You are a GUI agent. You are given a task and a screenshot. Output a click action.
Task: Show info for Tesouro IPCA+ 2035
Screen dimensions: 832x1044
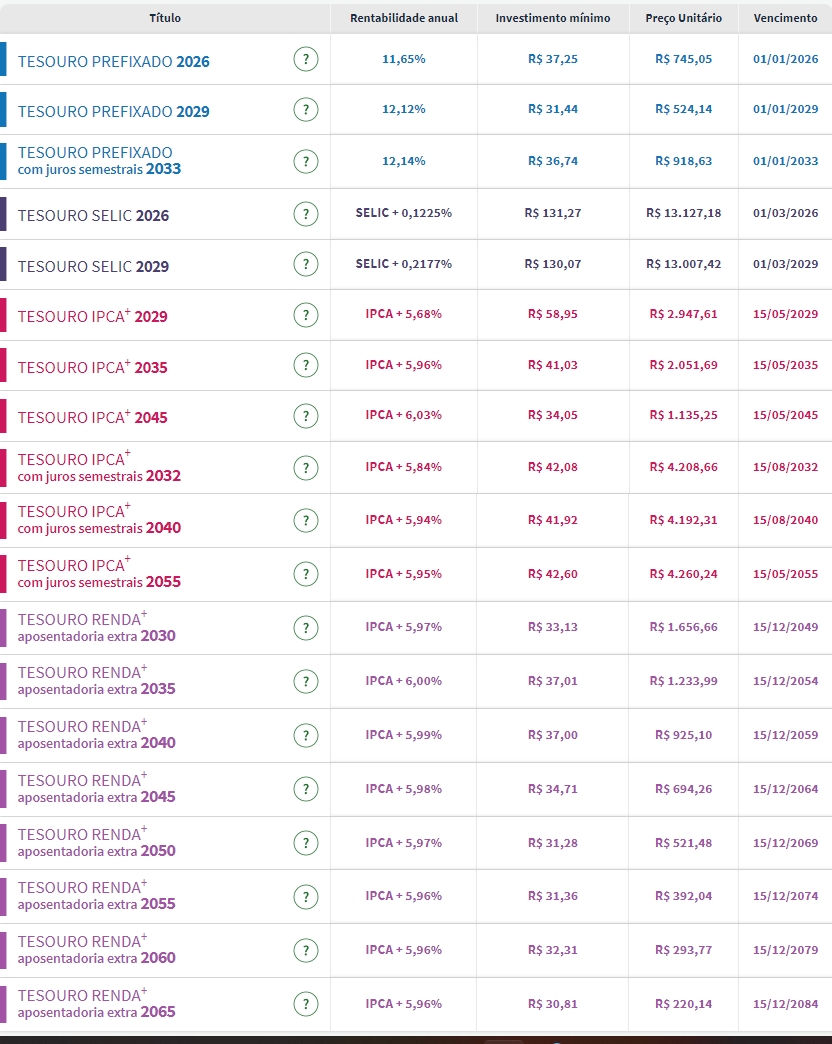point(306,366)
